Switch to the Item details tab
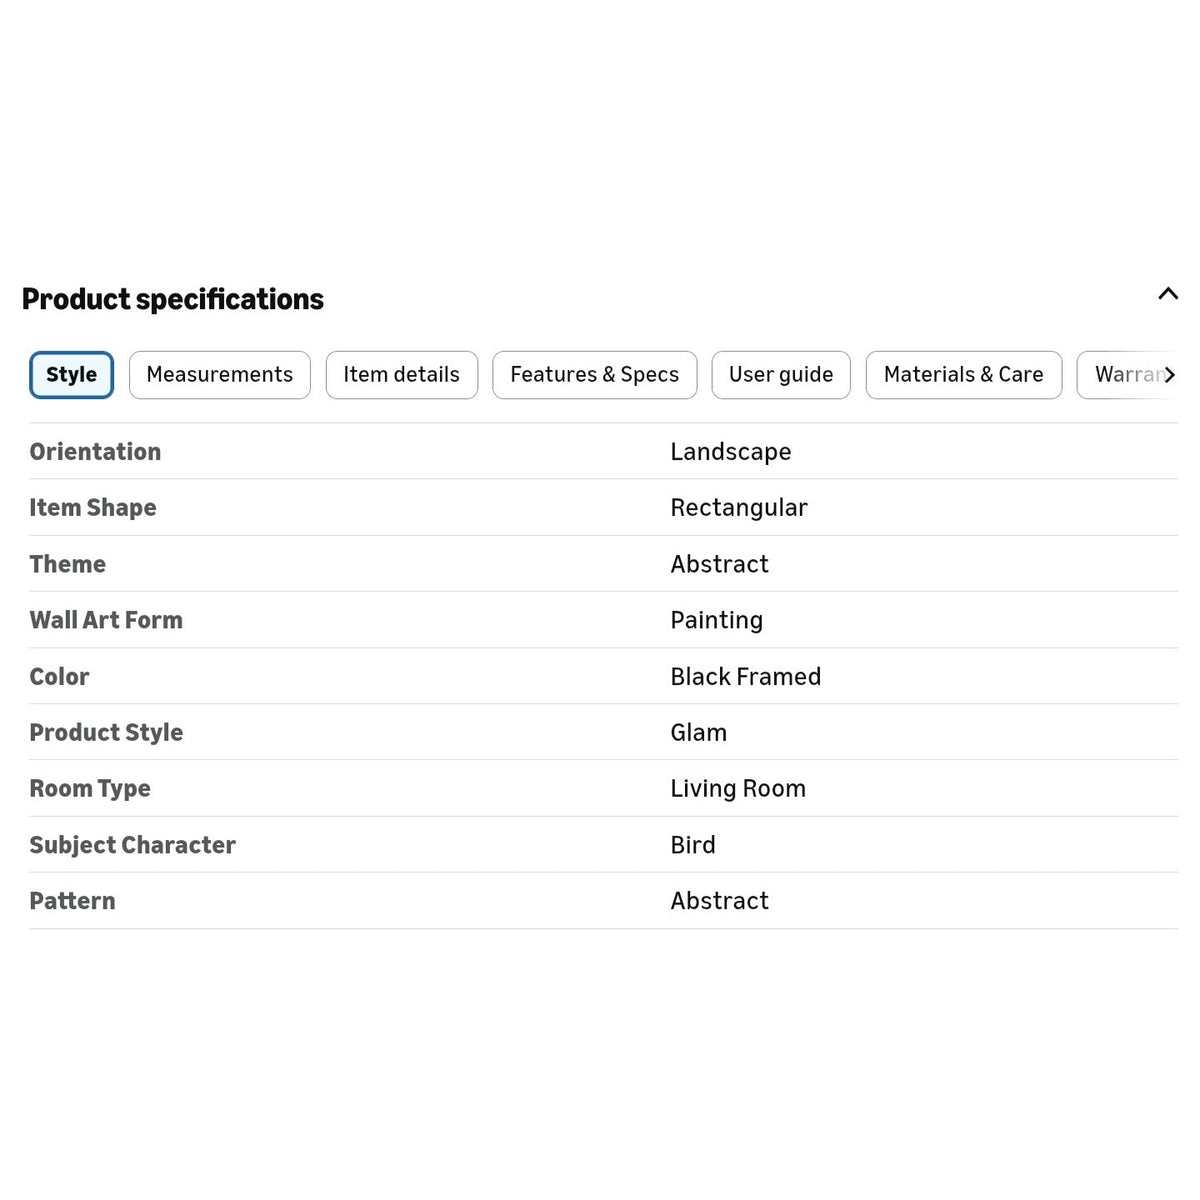This screenshot has height=1200, width=1200. coord(402,375)
